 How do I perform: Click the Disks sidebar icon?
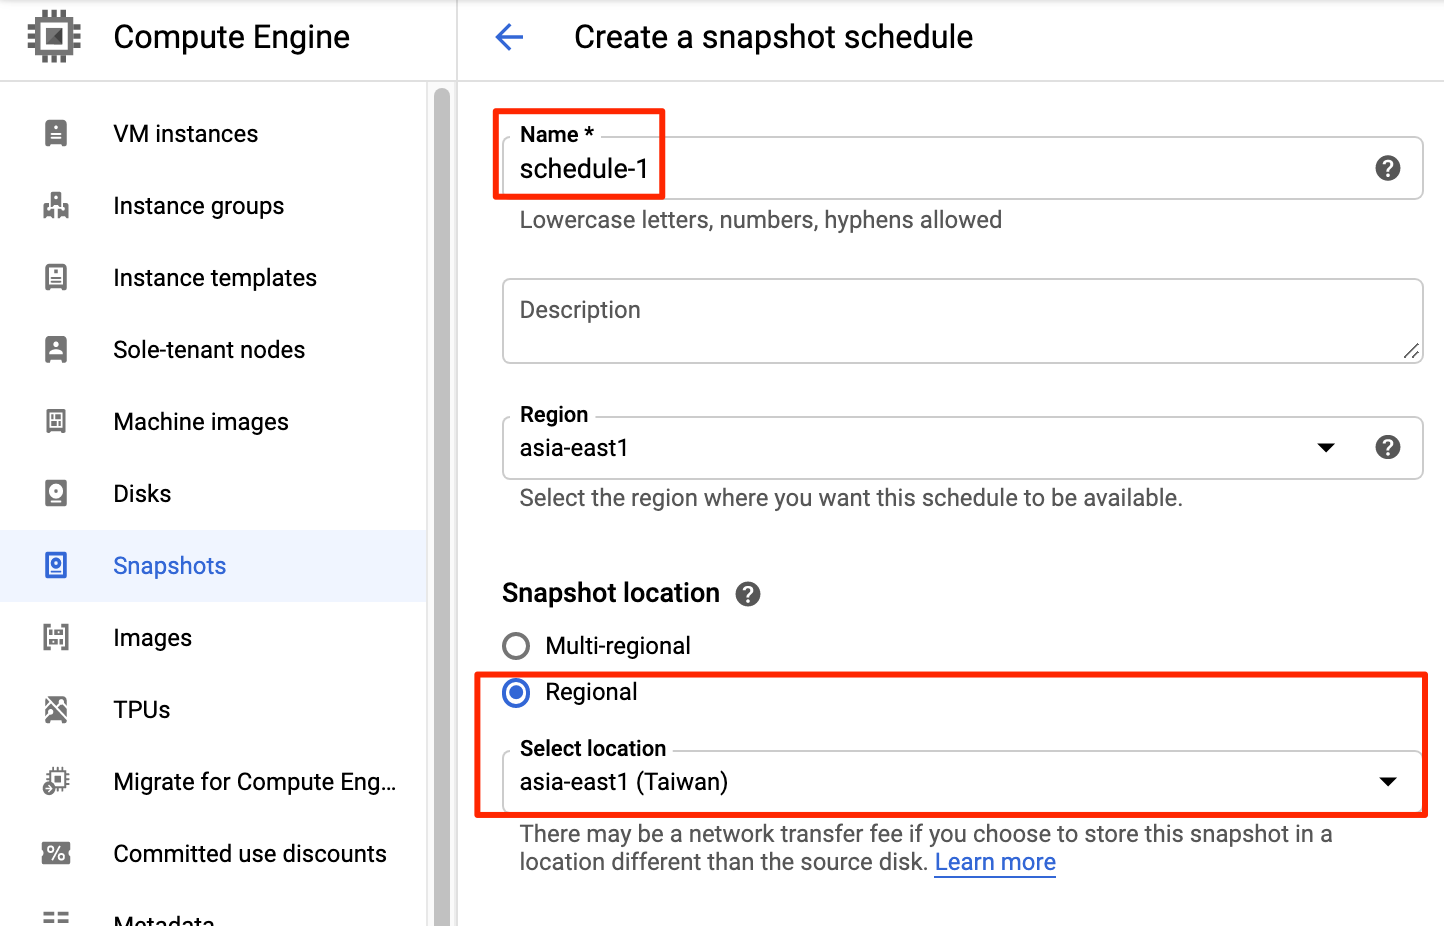57,493
